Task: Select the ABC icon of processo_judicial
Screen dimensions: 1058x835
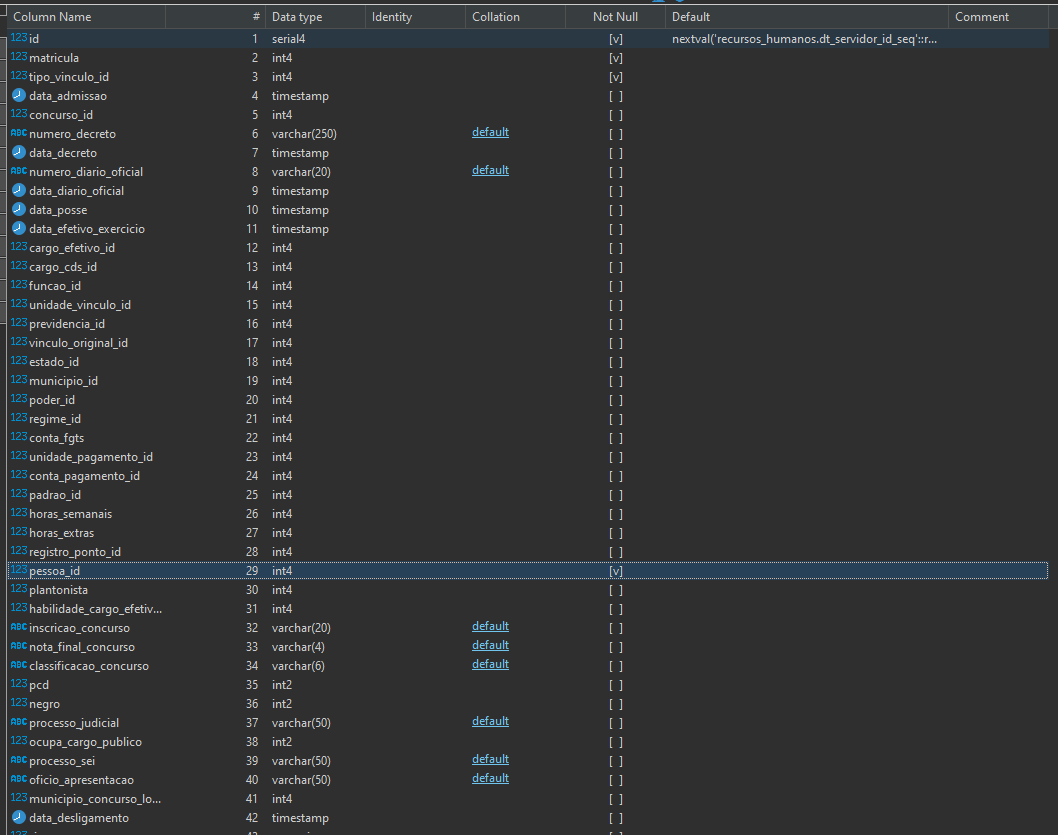Action: pos(19,722)
